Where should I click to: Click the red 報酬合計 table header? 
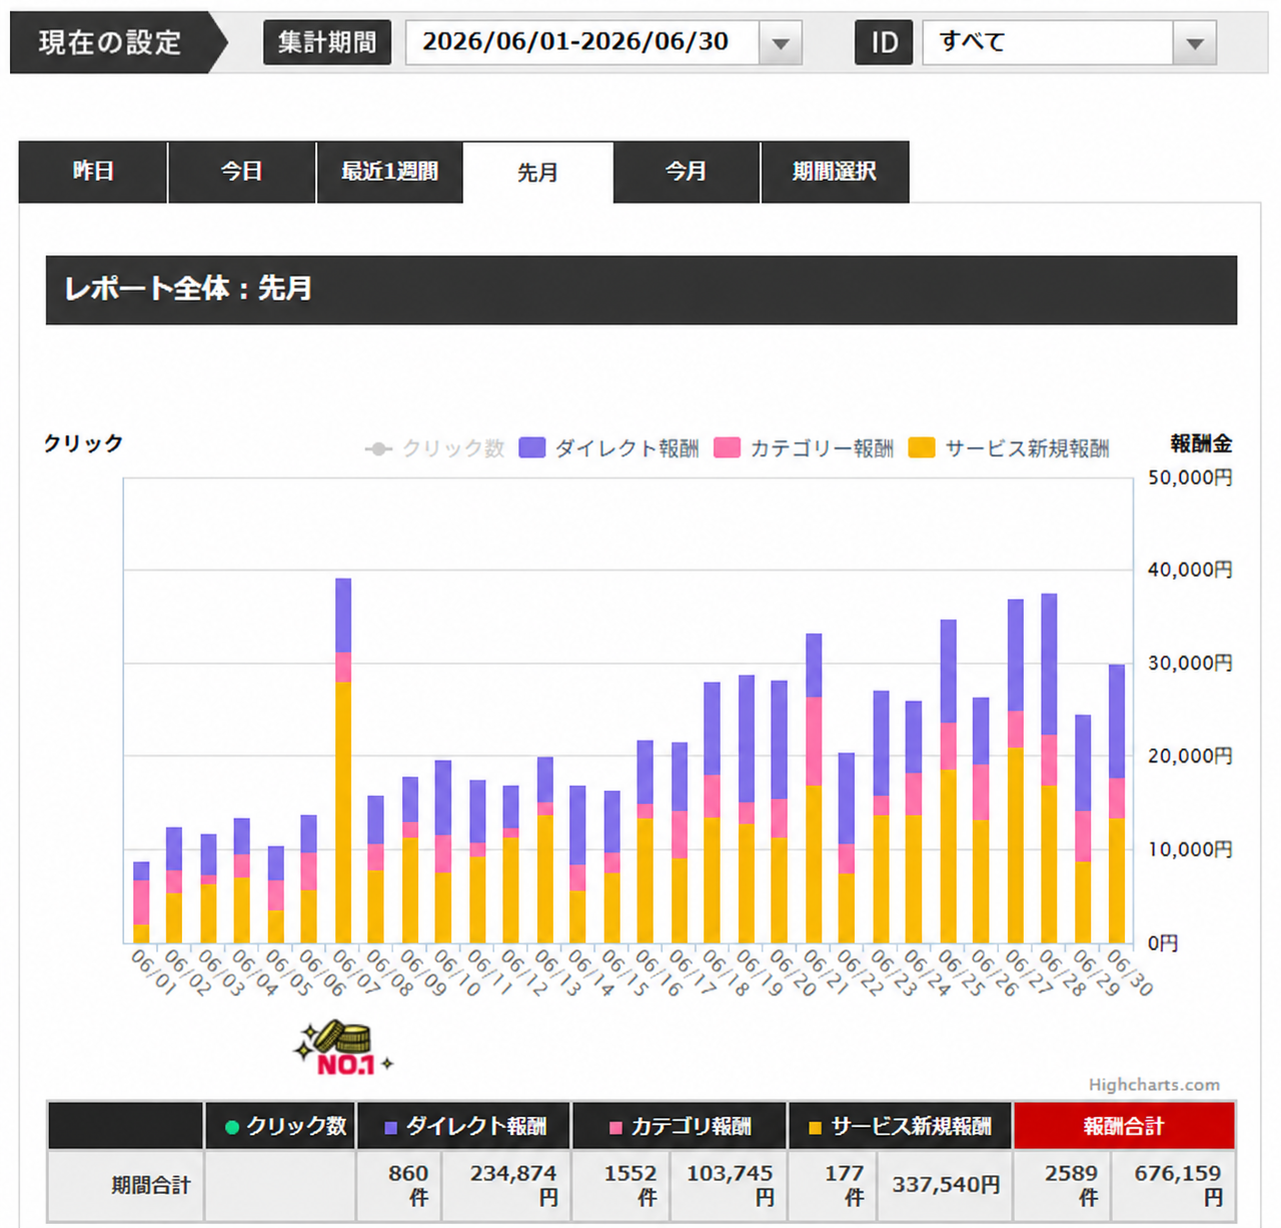(x=1124, y=1126)
